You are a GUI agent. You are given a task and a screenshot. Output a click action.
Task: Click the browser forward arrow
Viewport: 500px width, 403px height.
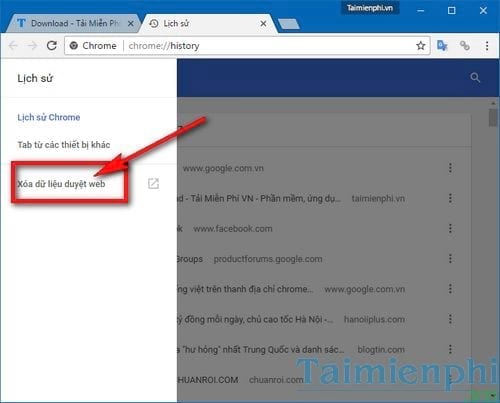(32, 45)
